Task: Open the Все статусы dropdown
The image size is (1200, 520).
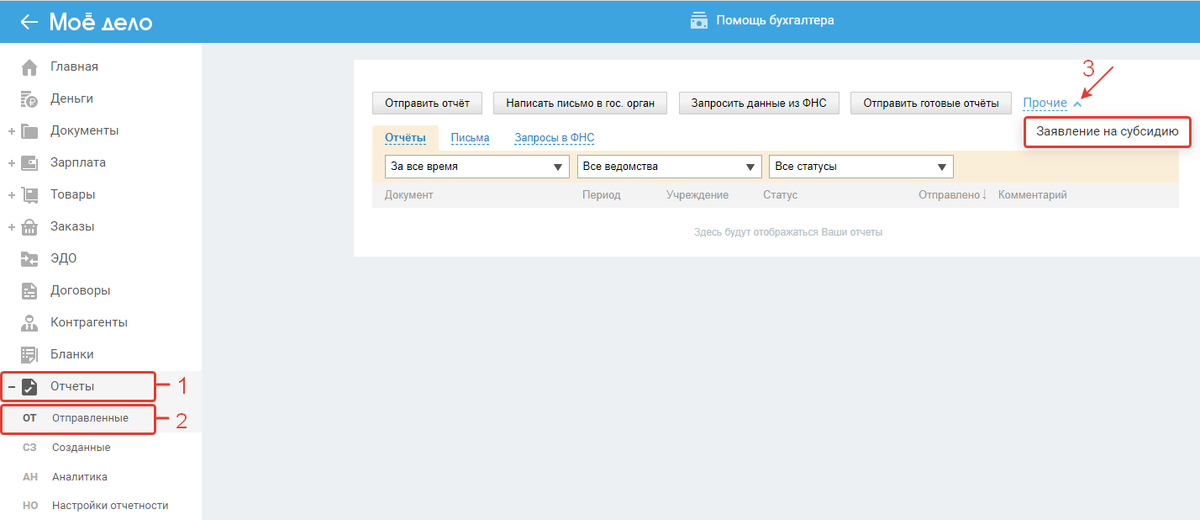Action: click(861, 166)
